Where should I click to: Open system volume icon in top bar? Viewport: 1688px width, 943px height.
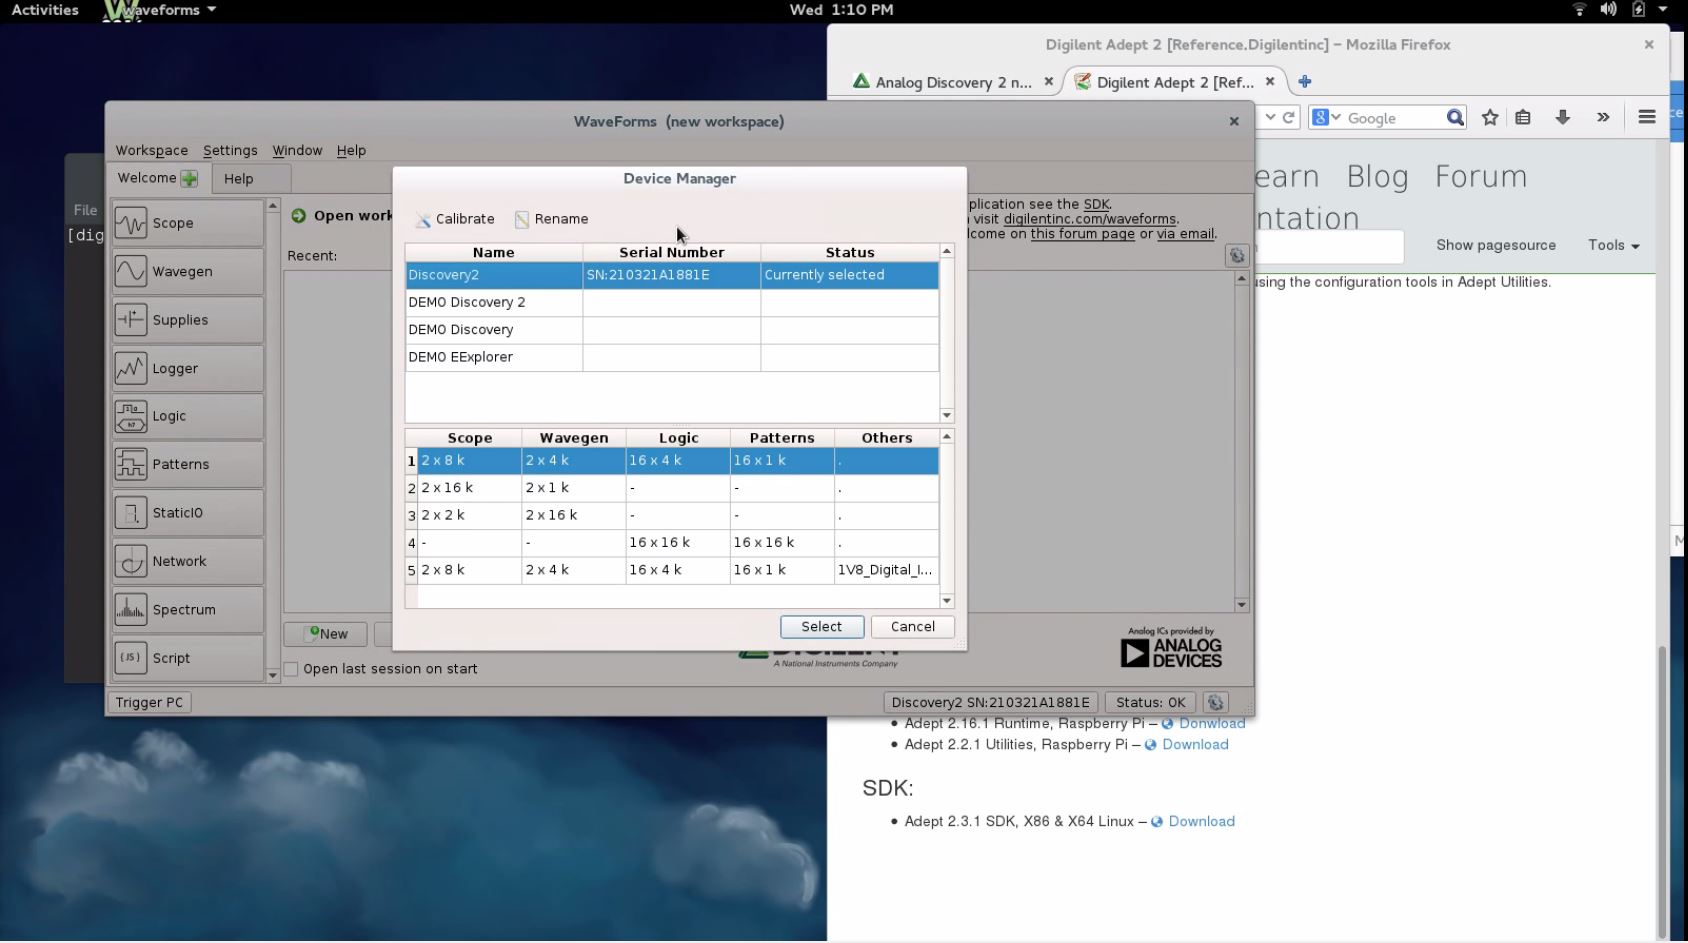(1608, 10)
